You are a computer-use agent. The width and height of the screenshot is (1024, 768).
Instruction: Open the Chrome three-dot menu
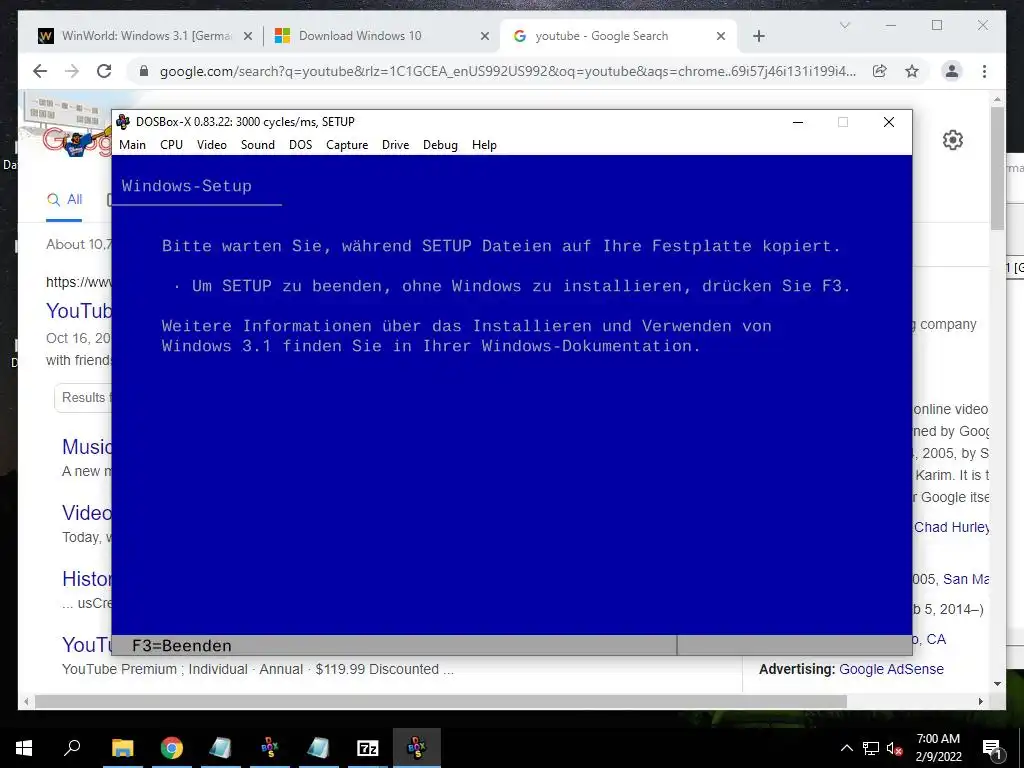[984, 71]
